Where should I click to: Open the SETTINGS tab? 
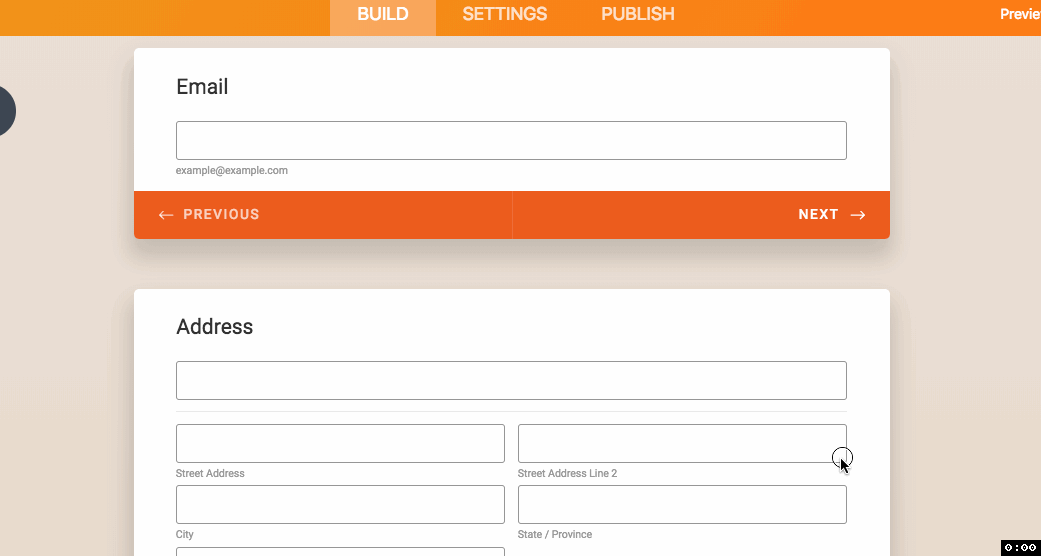504,14
